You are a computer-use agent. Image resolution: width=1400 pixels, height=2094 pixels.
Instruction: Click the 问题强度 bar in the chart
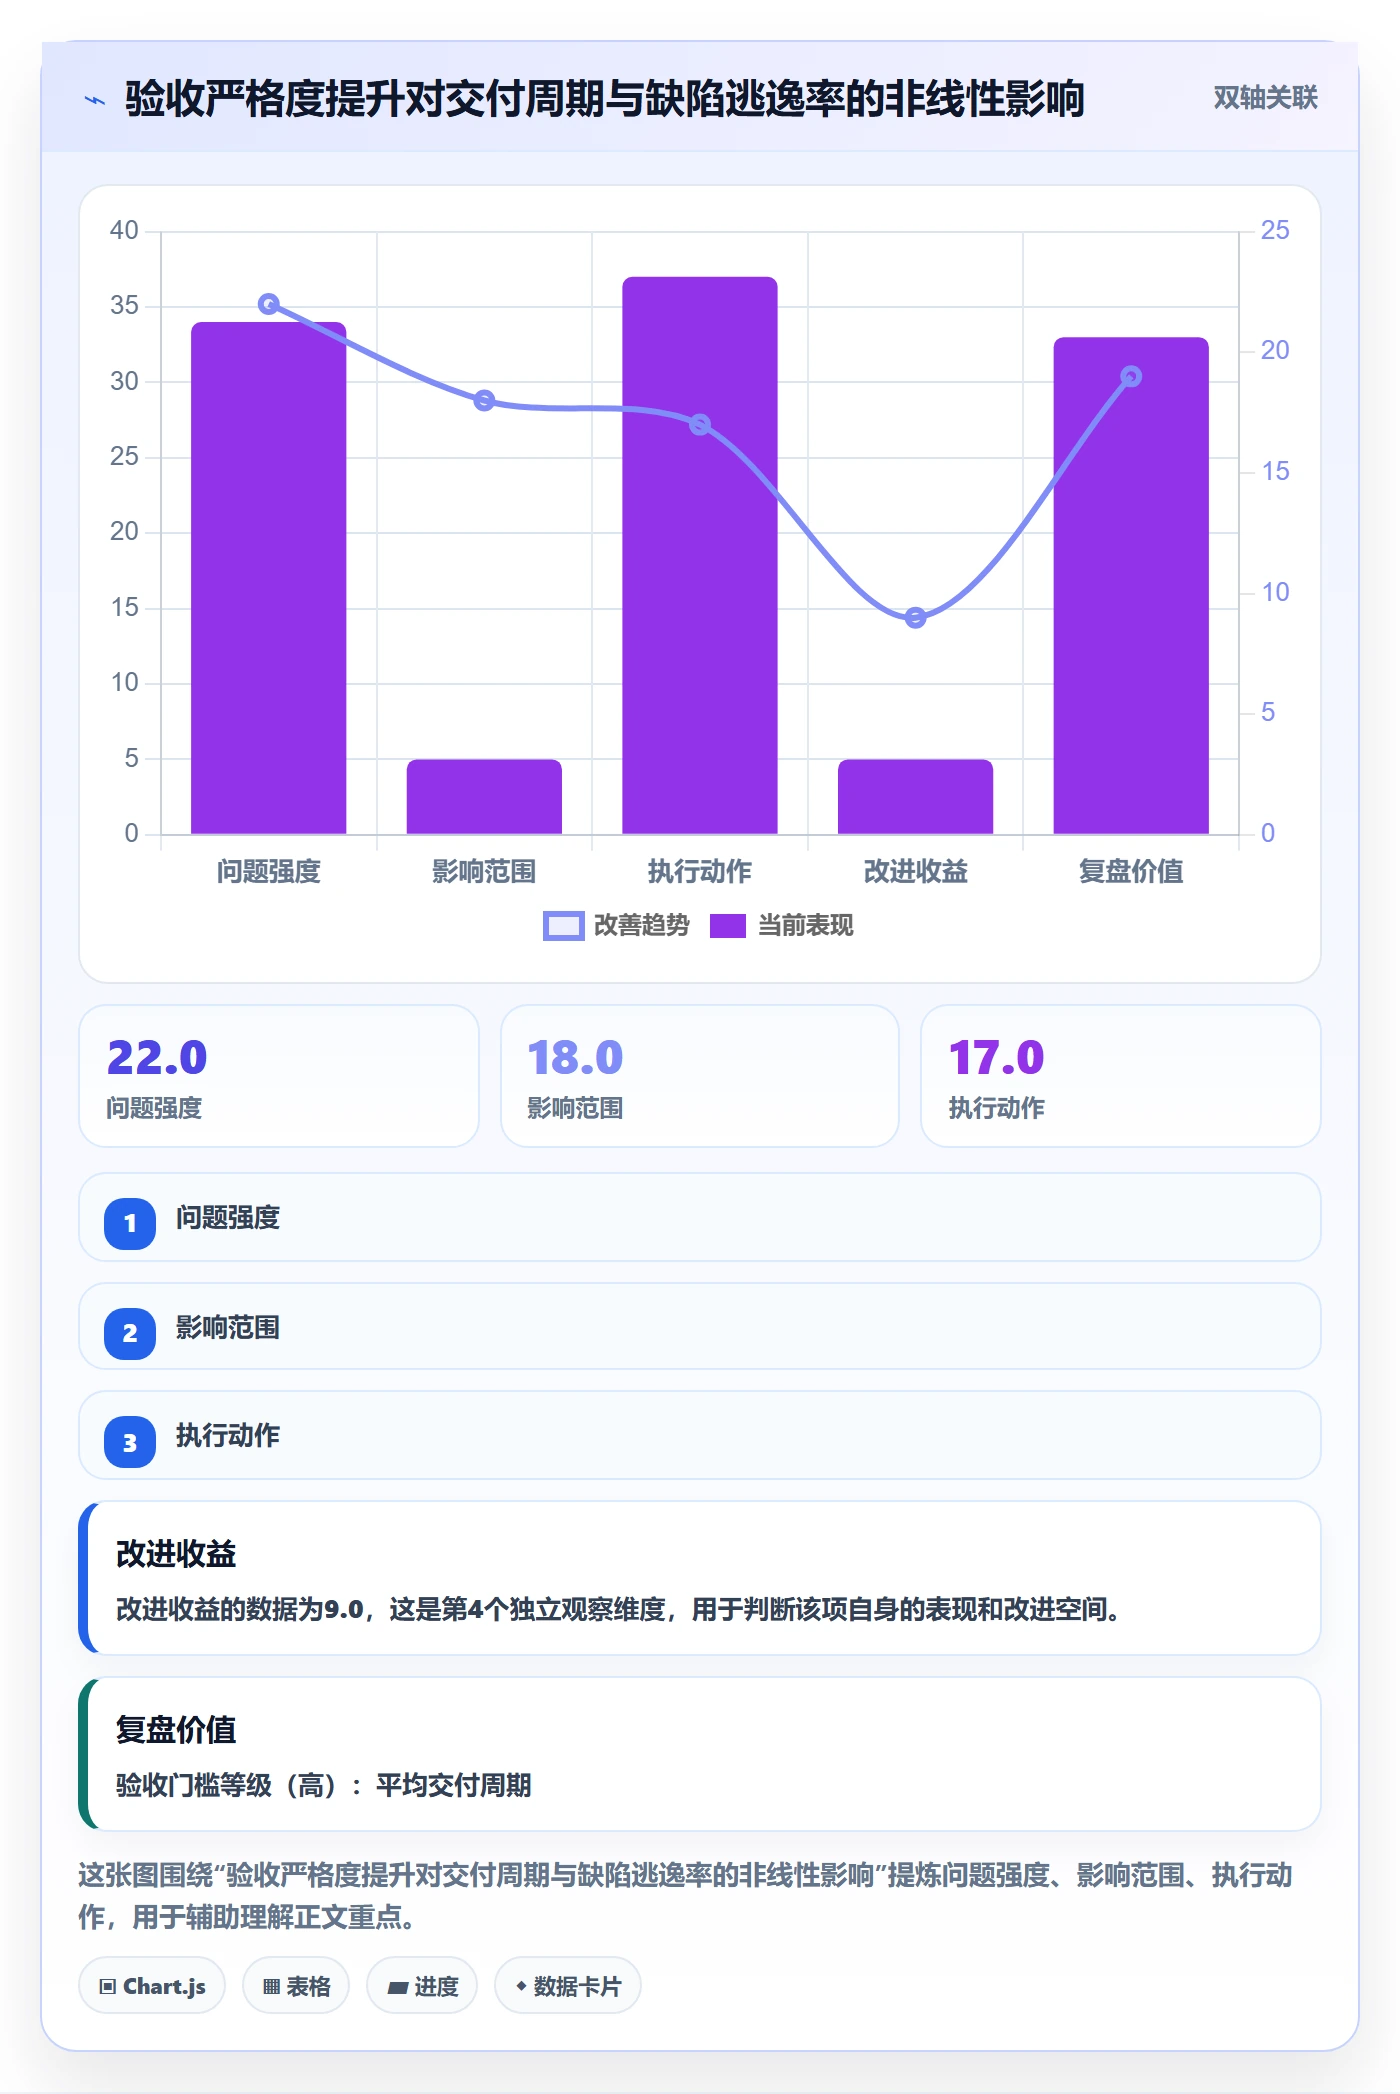pos(268,578)
